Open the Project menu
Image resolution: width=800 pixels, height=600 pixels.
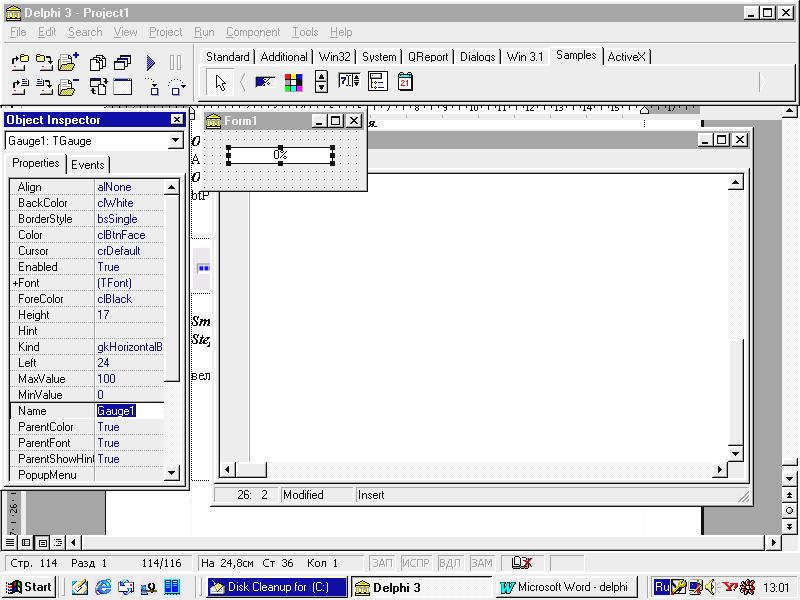(165, 32)
